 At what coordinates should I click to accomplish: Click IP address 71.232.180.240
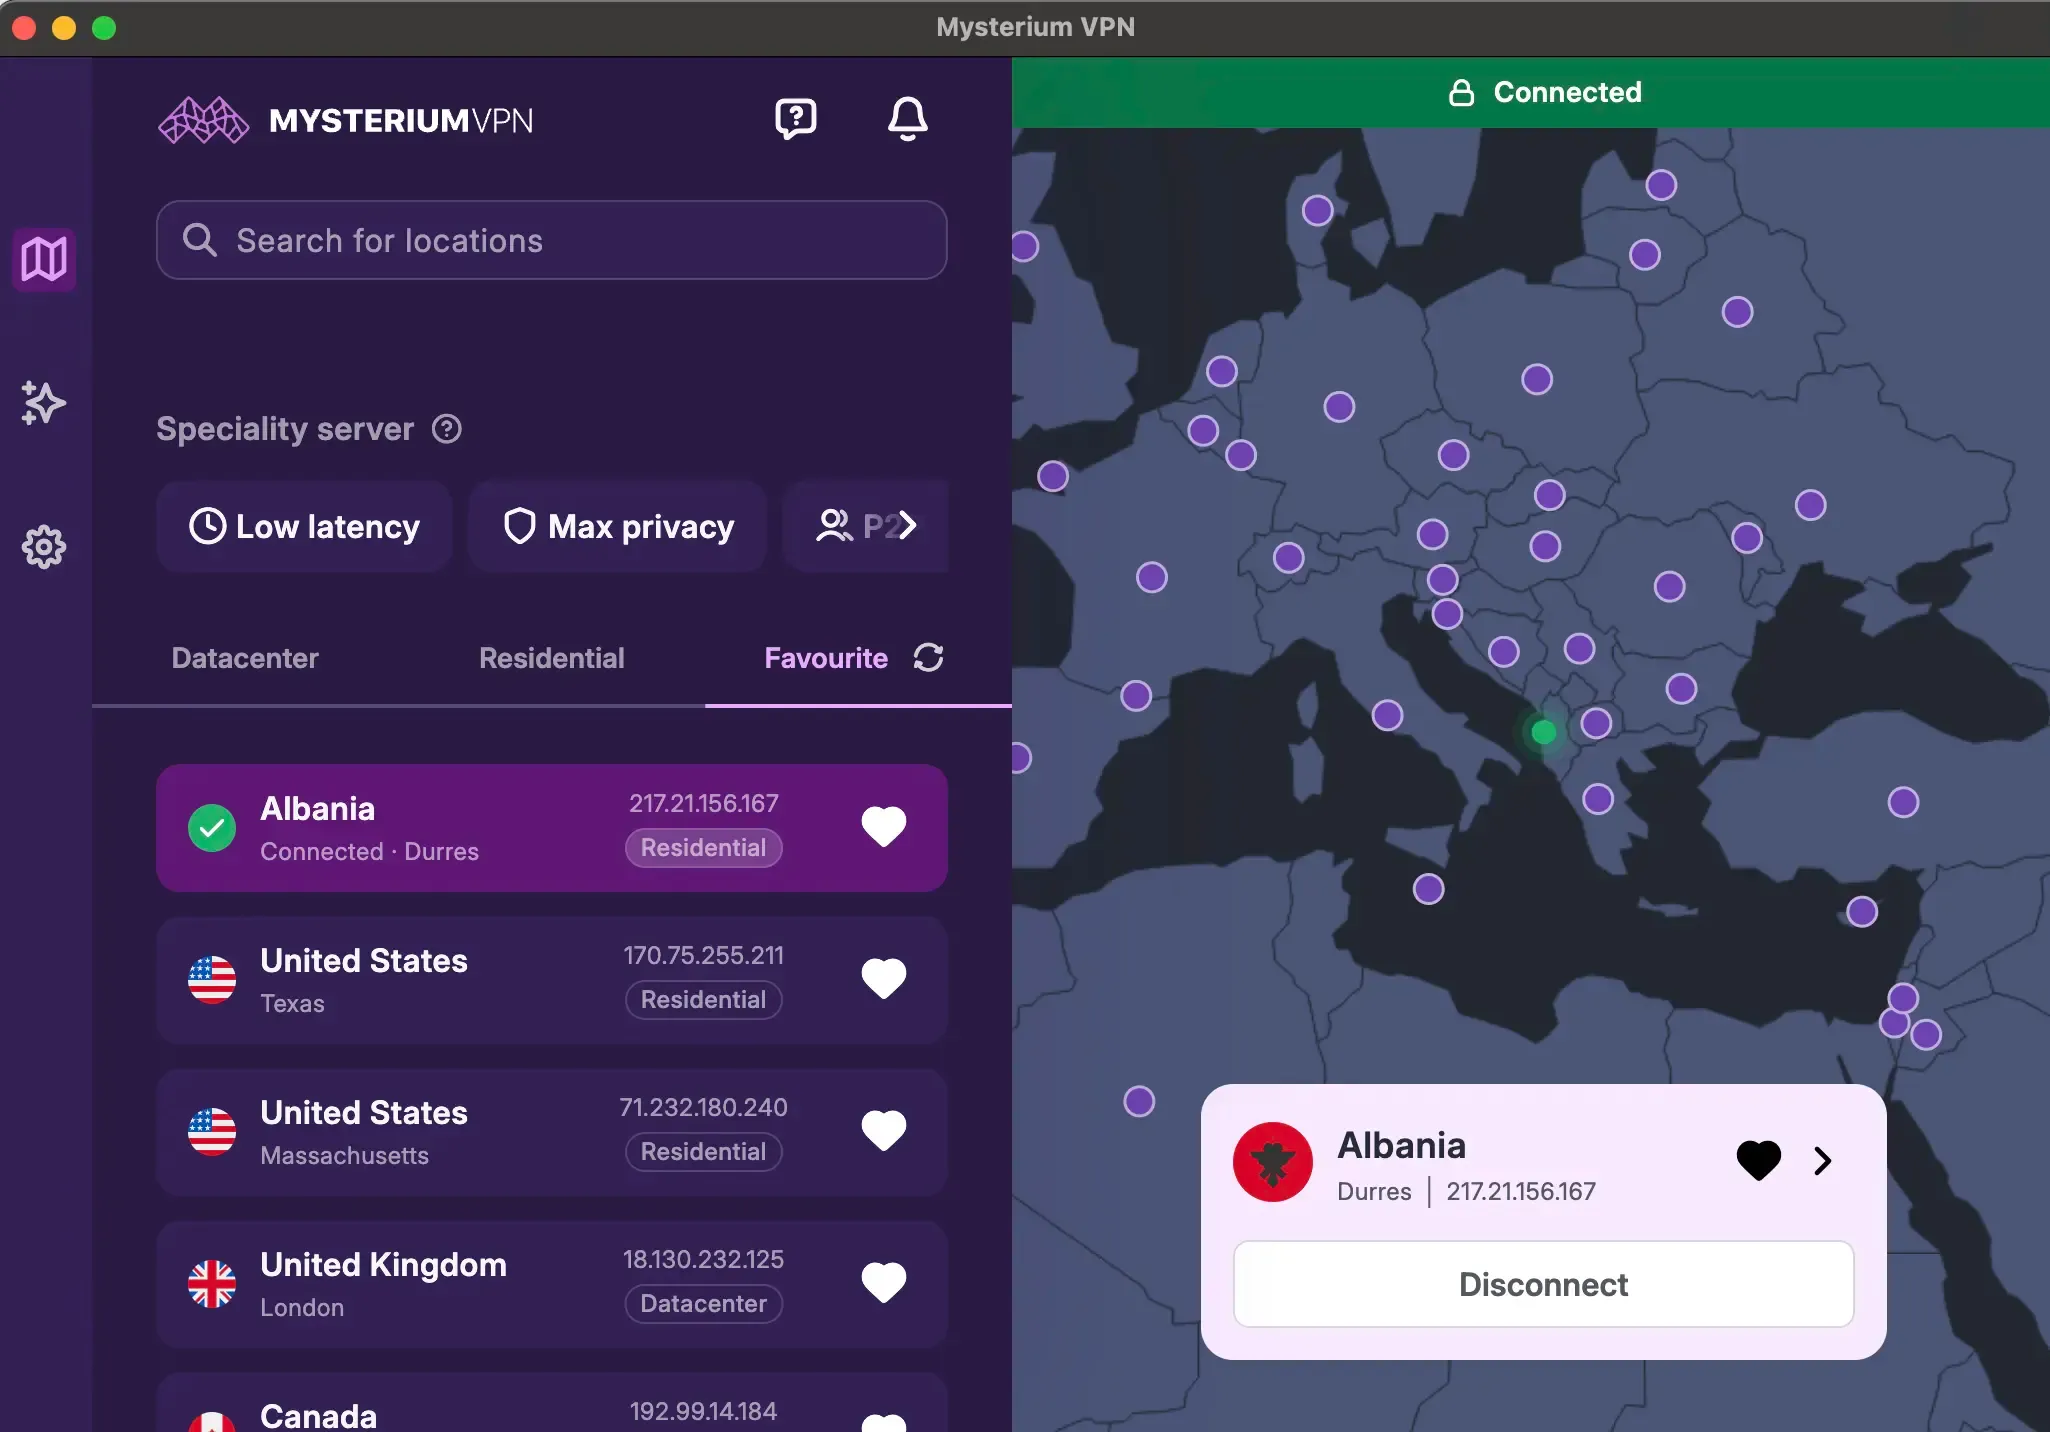(x=704, y=1107)
